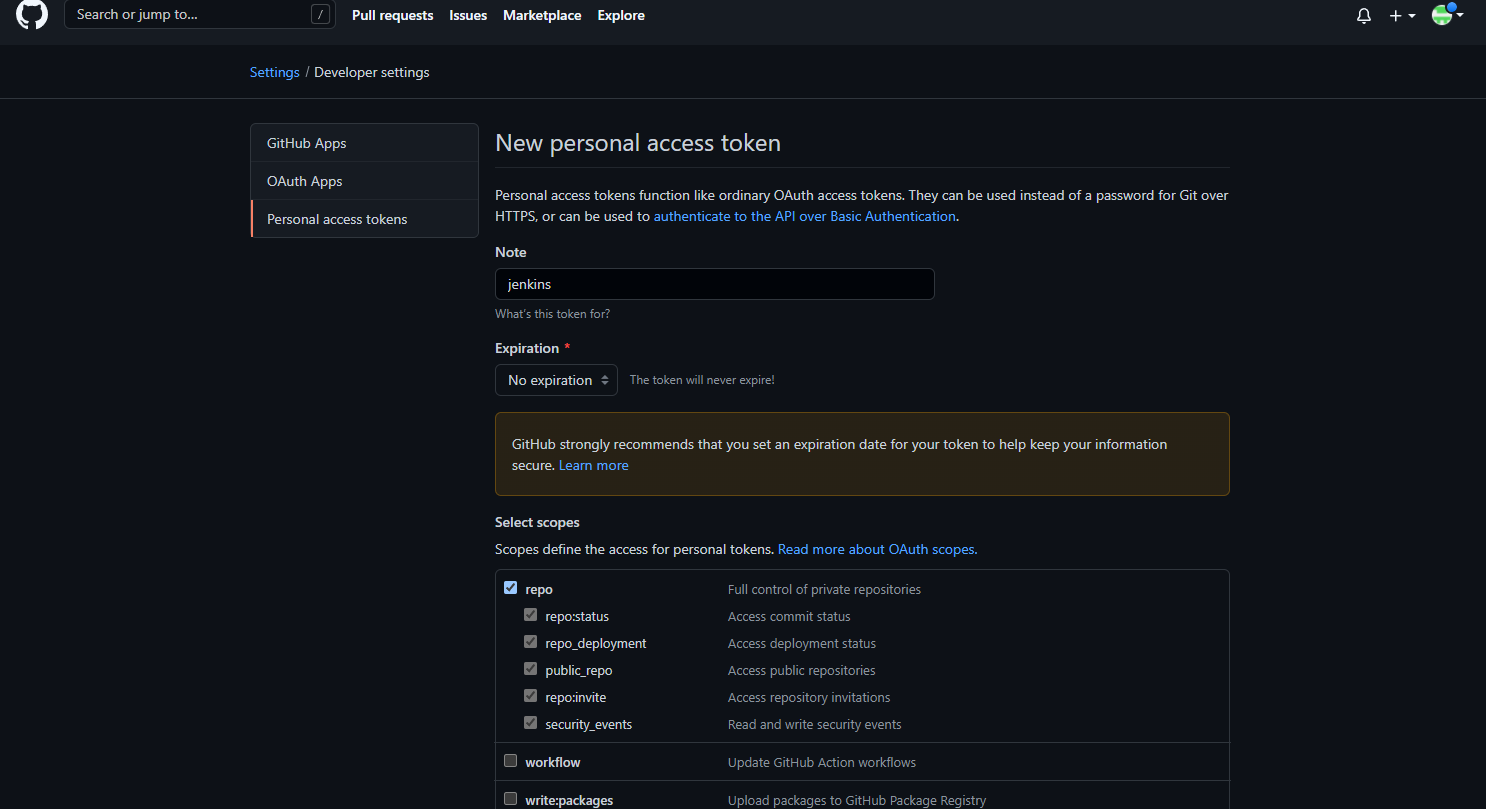The image size is (1486, 809).
Task: Click 'Access public repositories' description
Action: coord(802,670)
